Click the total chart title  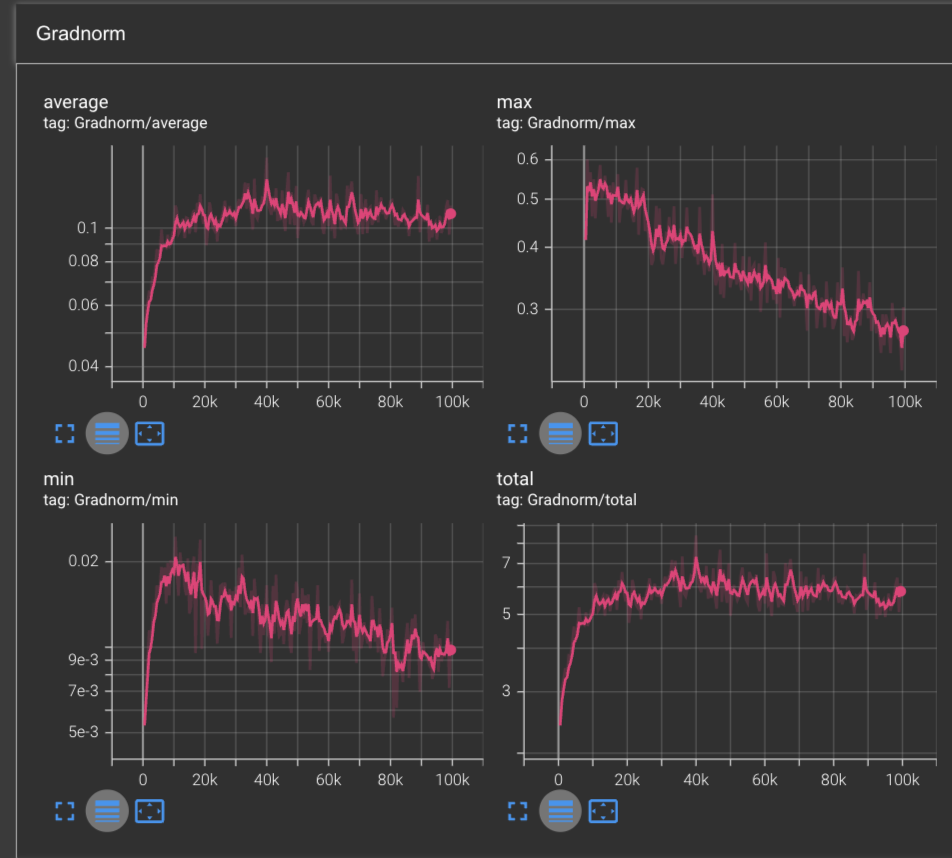click(515, 479)
